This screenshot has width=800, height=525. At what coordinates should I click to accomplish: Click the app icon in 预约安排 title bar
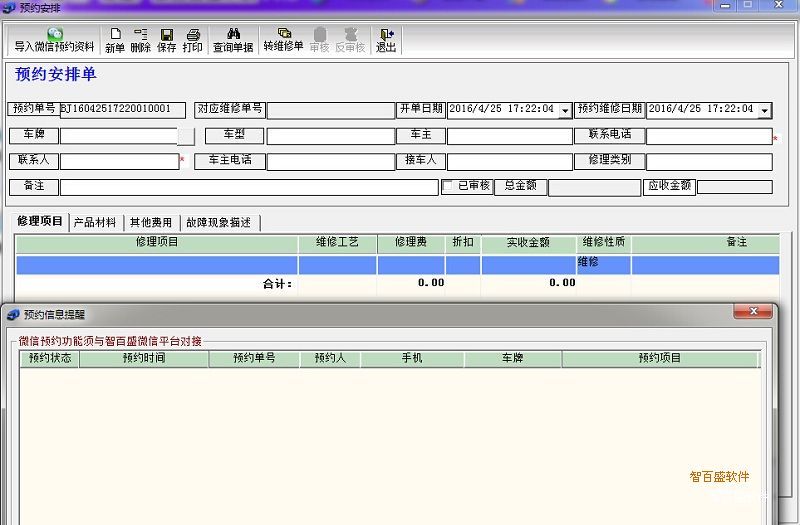(9, 8)
